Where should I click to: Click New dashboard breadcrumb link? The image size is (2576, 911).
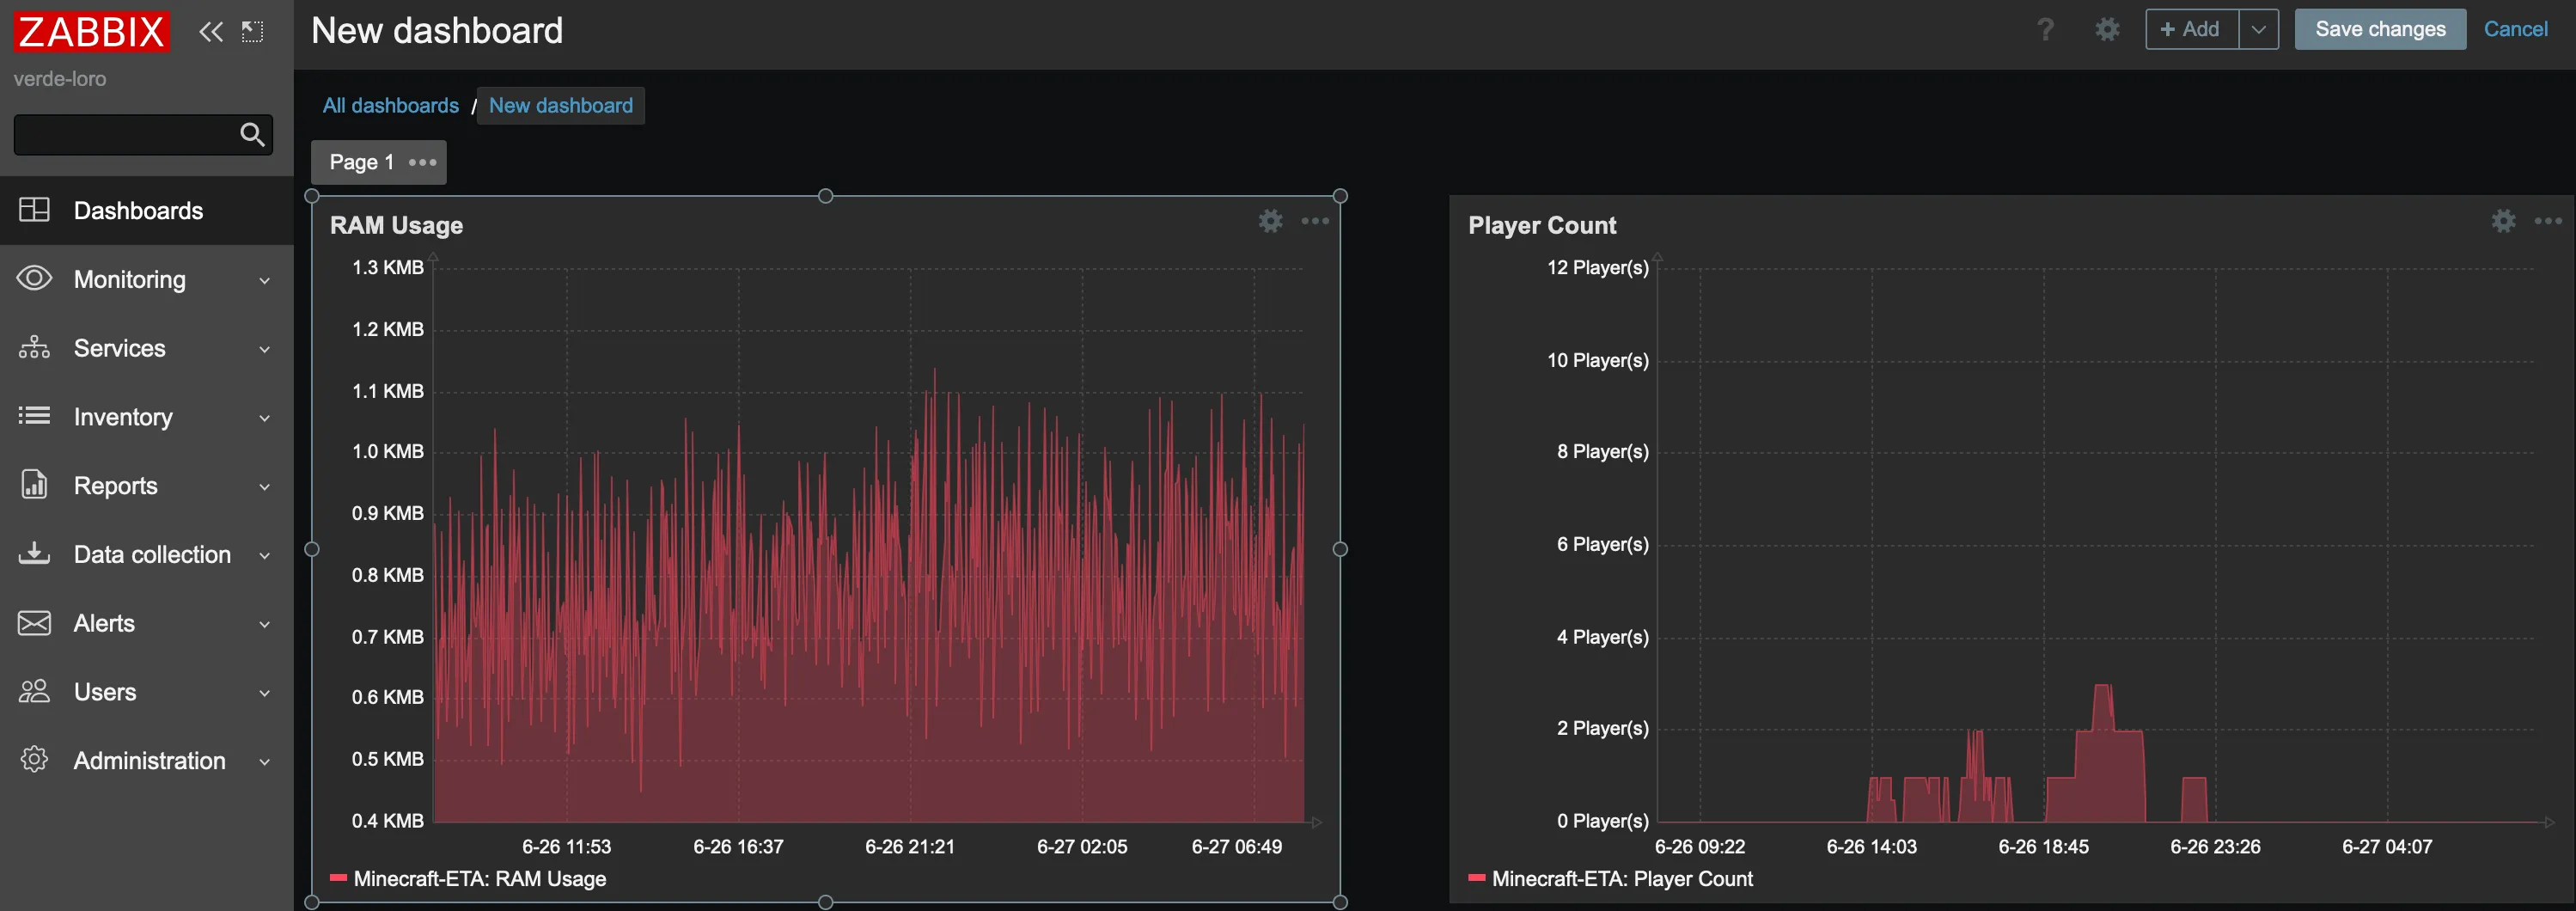560,105
